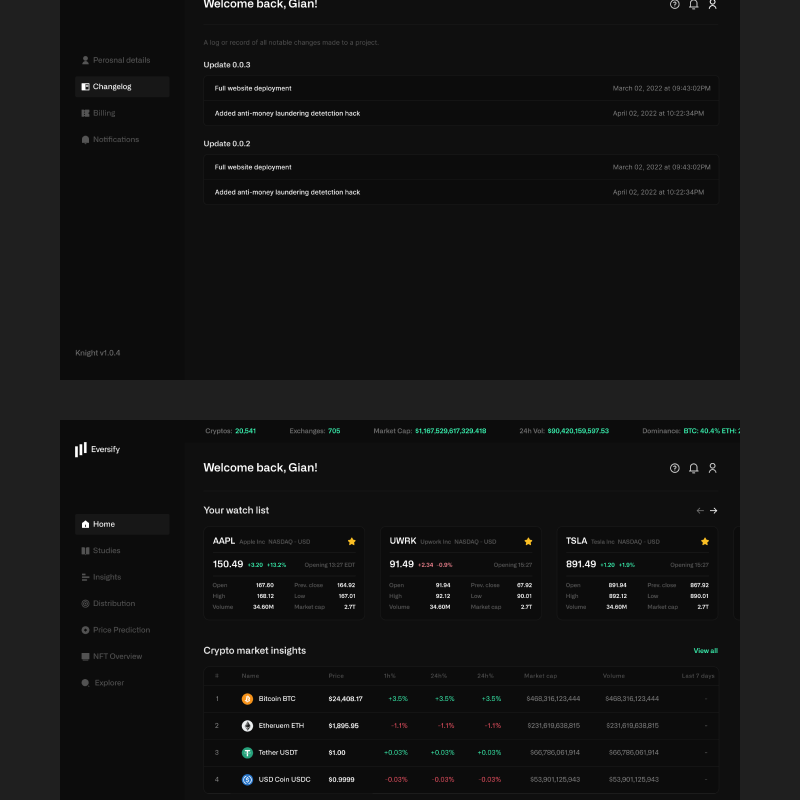Select Bitcoin BTC name in table
800x800 pixels.
(x=277, y=699)
